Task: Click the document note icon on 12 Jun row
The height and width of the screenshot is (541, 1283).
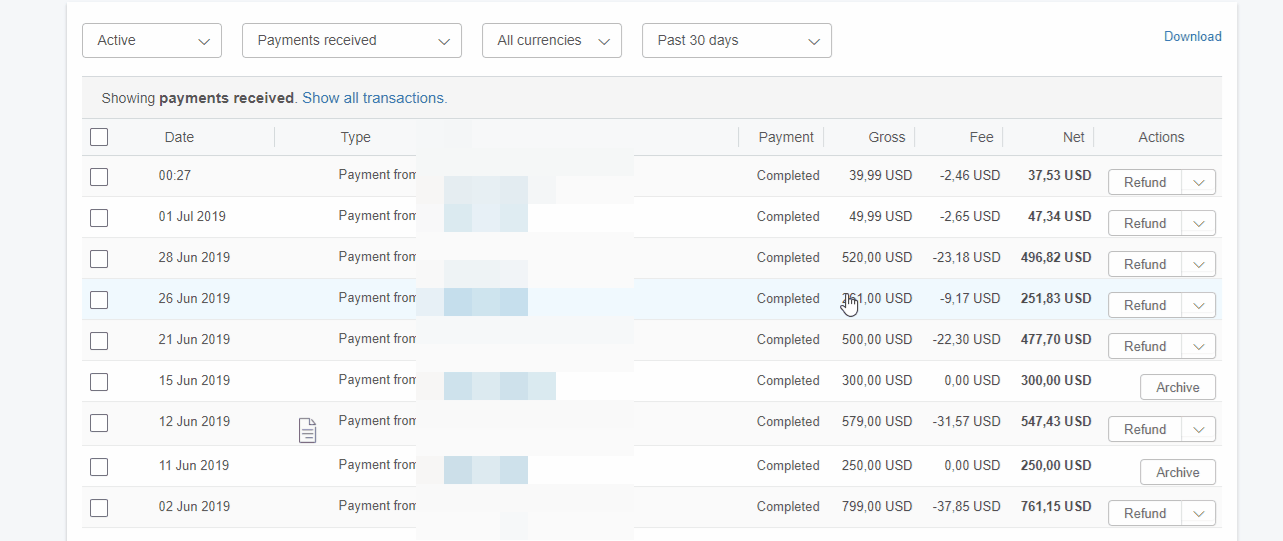Action: point(308,431)
